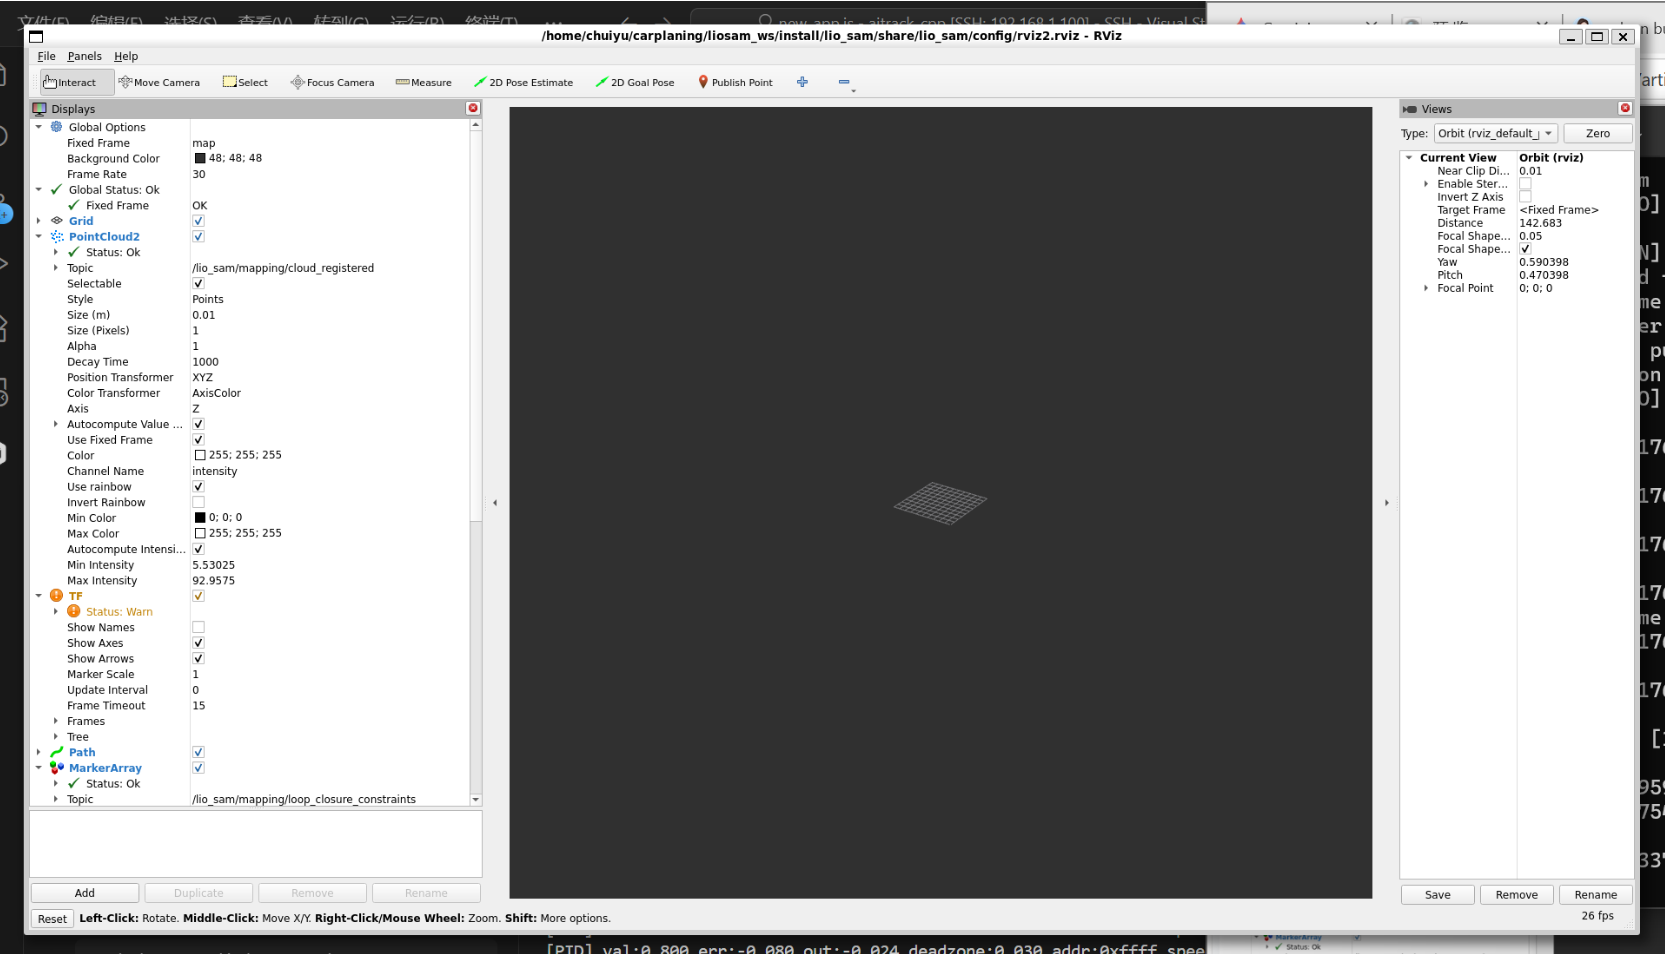Activate the 2D Goal Pose tool
Image resolution: width=1665 pixels, height=954 pixels.
[635, 83]
